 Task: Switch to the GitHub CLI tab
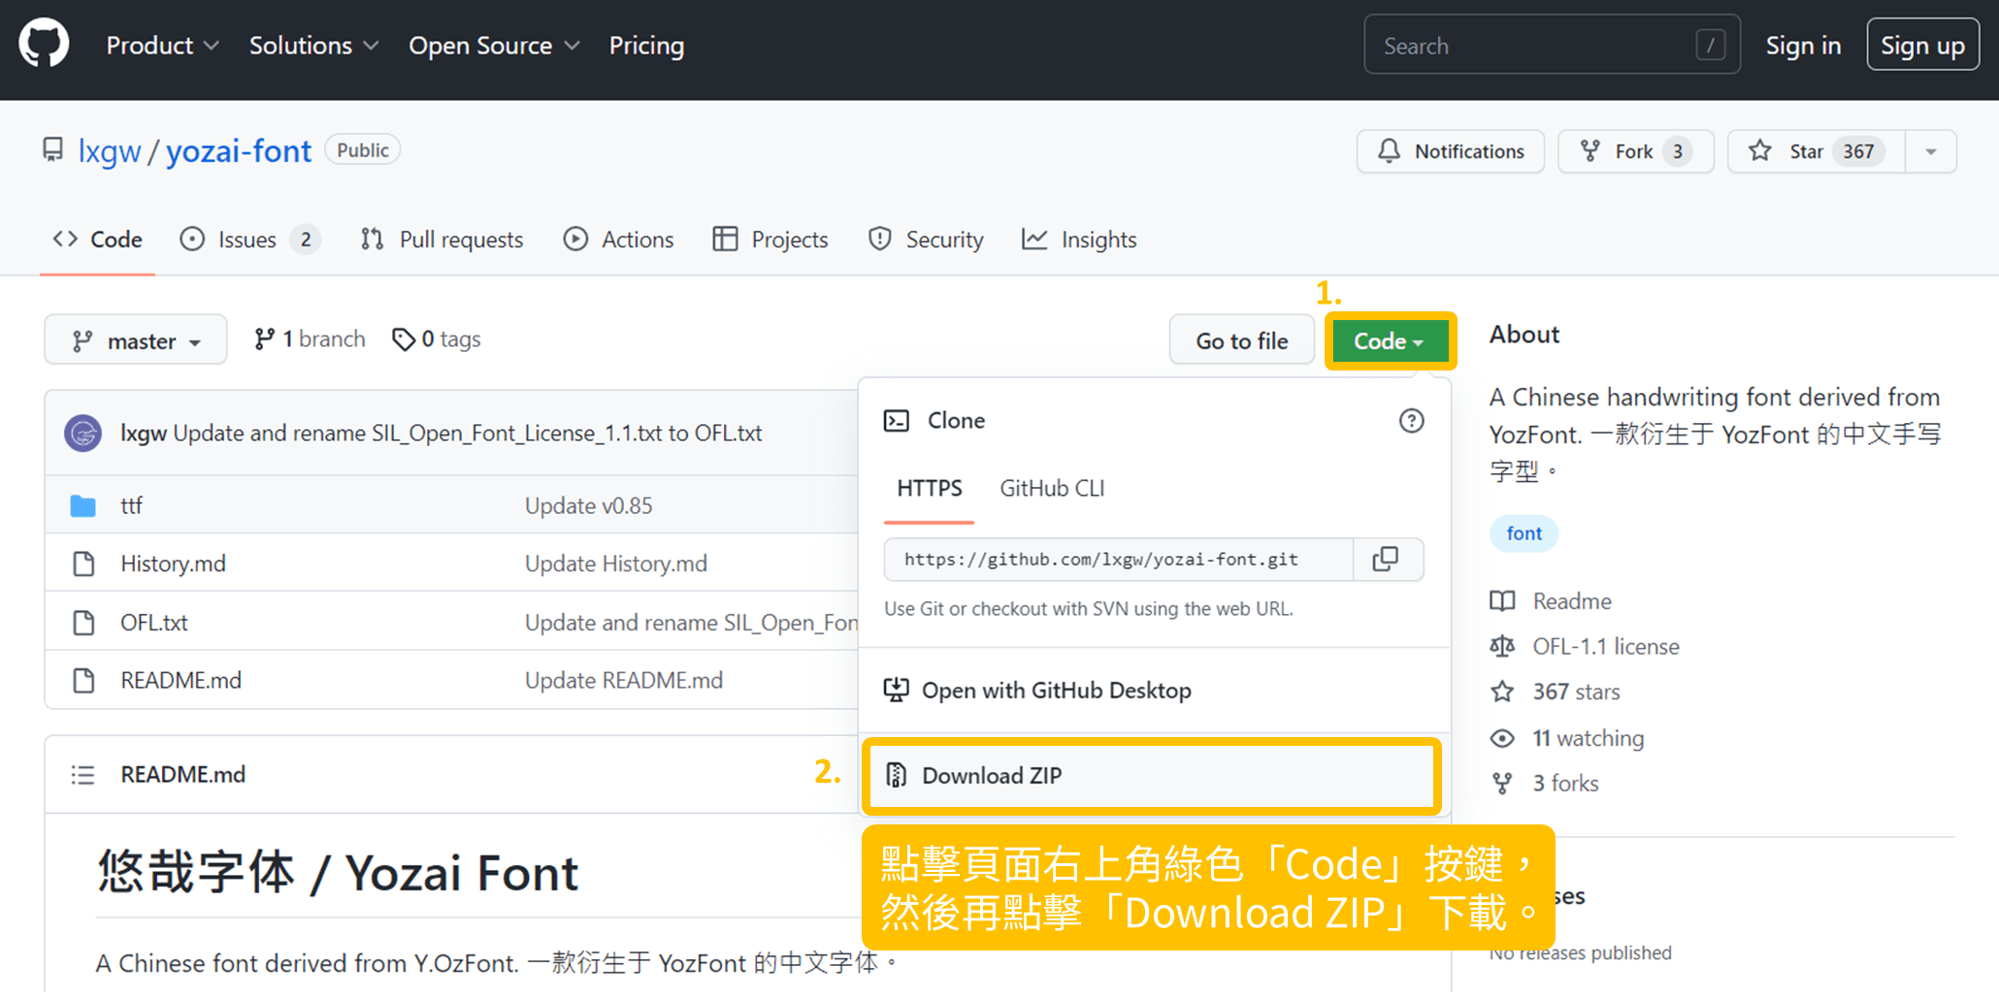click(x=1051, y=489)
